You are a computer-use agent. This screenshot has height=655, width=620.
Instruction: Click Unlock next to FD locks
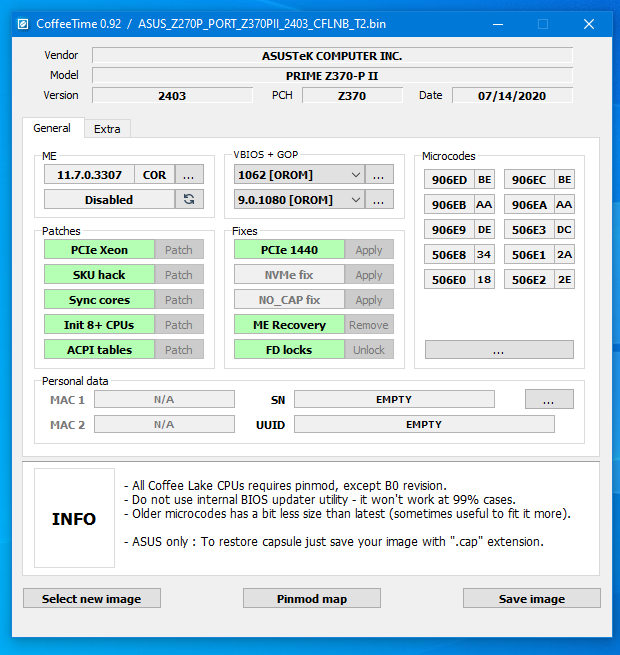click(x=369, y=350)
